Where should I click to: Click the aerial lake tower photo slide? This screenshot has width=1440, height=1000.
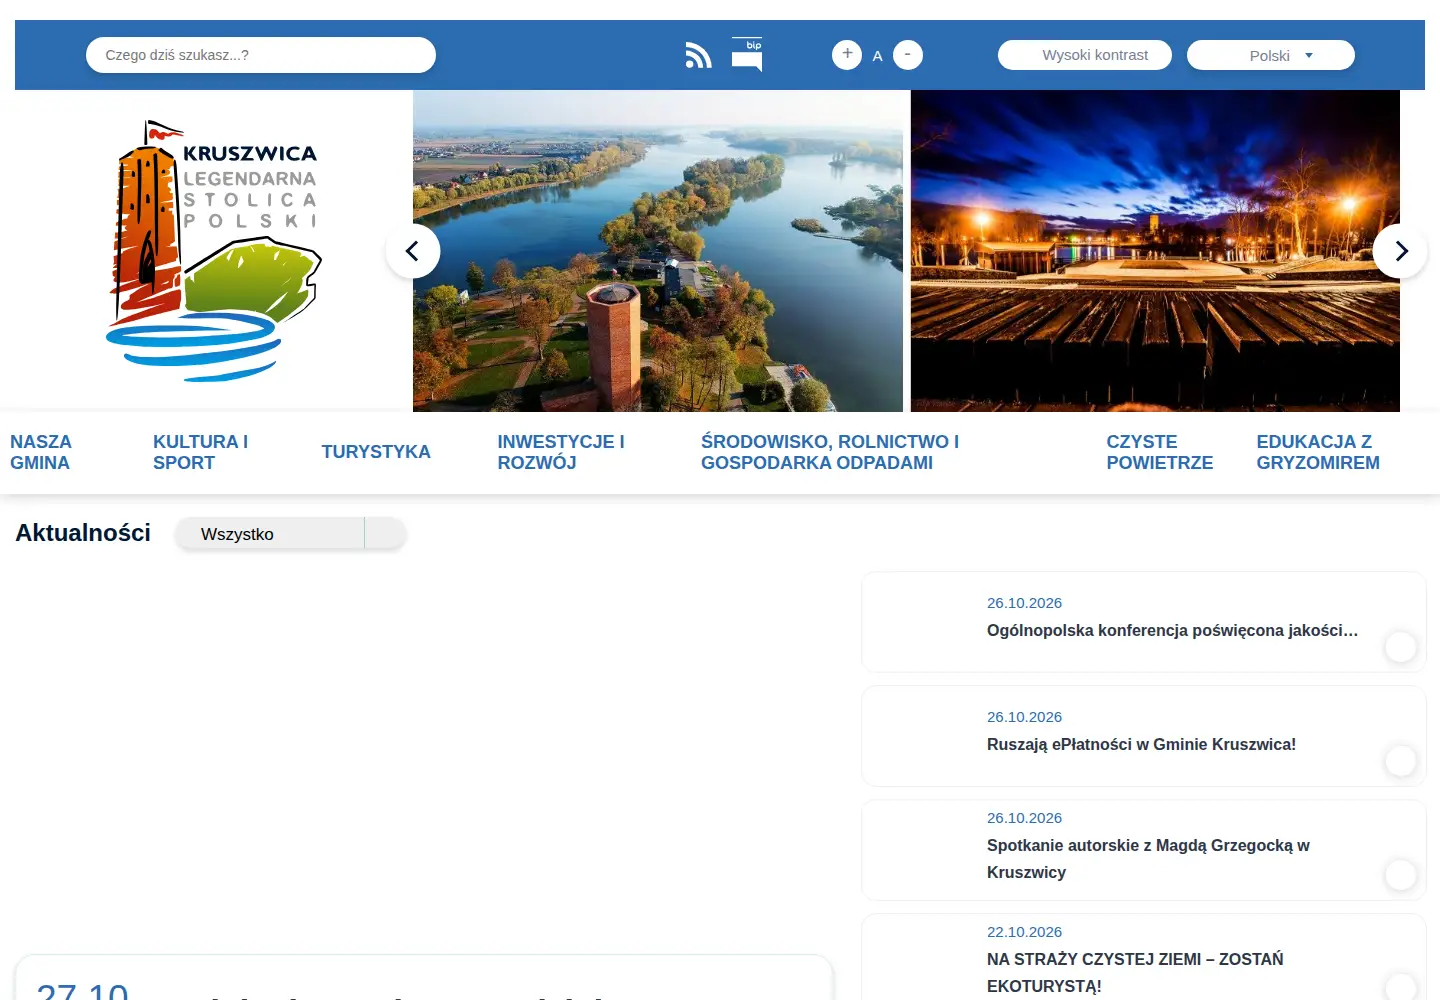658,251
